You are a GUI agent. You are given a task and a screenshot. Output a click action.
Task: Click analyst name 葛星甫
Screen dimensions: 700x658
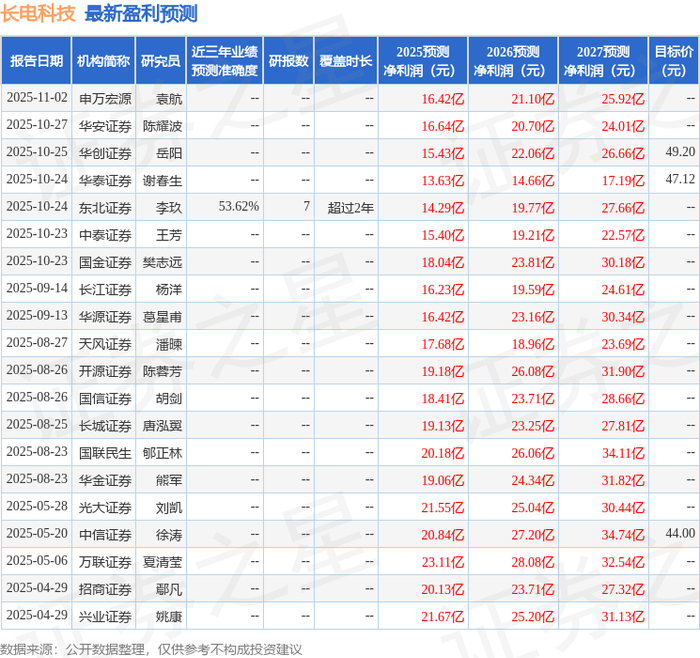click(x=162, y=317)
